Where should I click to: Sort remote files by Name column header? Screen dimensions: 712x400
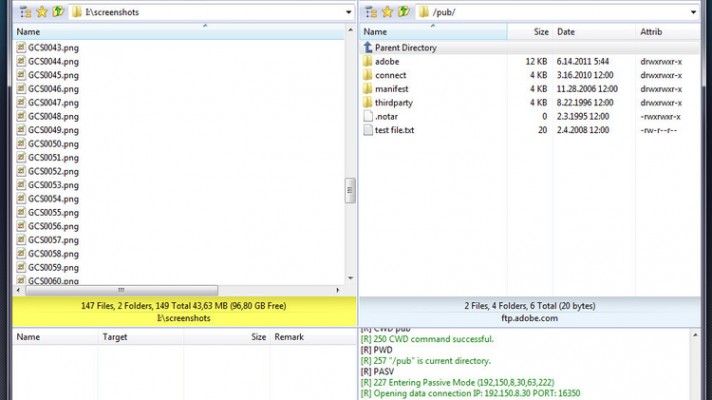tap(434, 32)
